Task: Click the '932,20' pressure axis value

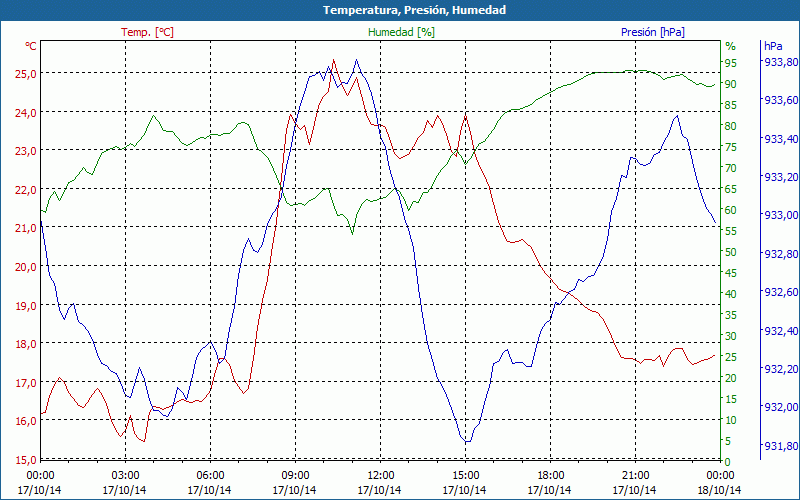Action: (x=780, y=369)
